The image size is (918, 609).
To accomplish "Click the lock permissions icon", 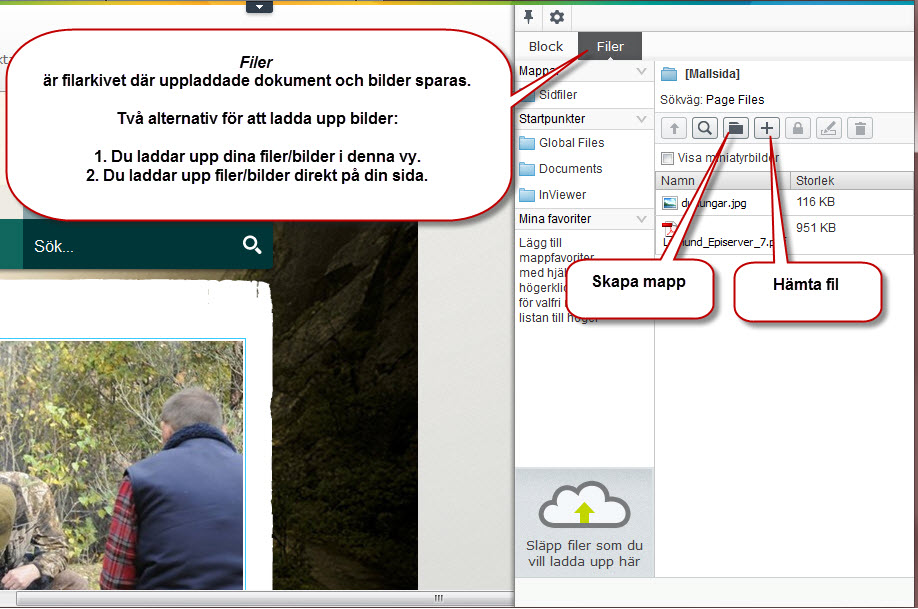I will [798, 128].
